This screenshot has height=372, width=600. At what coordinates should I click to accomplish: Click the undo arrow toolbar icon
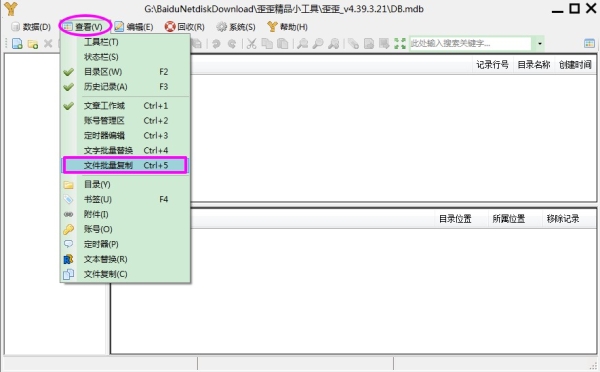(216, 44)
